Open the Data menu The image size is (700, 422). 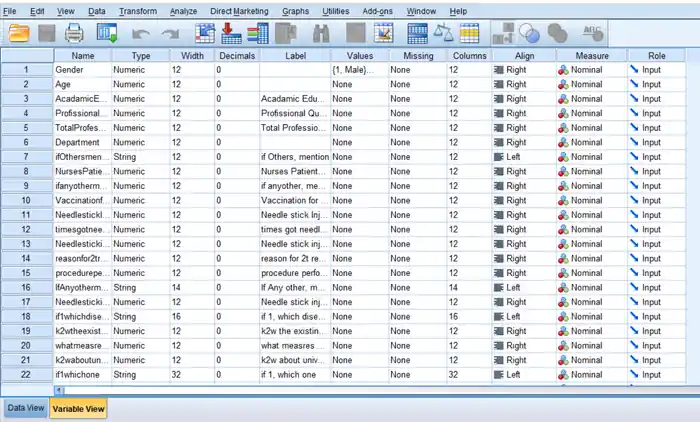(x=96, y=11)
